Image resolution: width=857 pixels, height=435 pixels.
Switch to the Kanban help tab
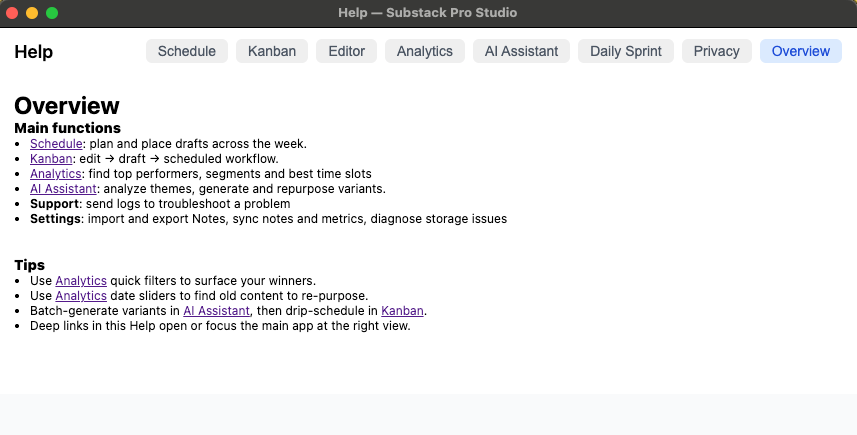tap(272, 51)
